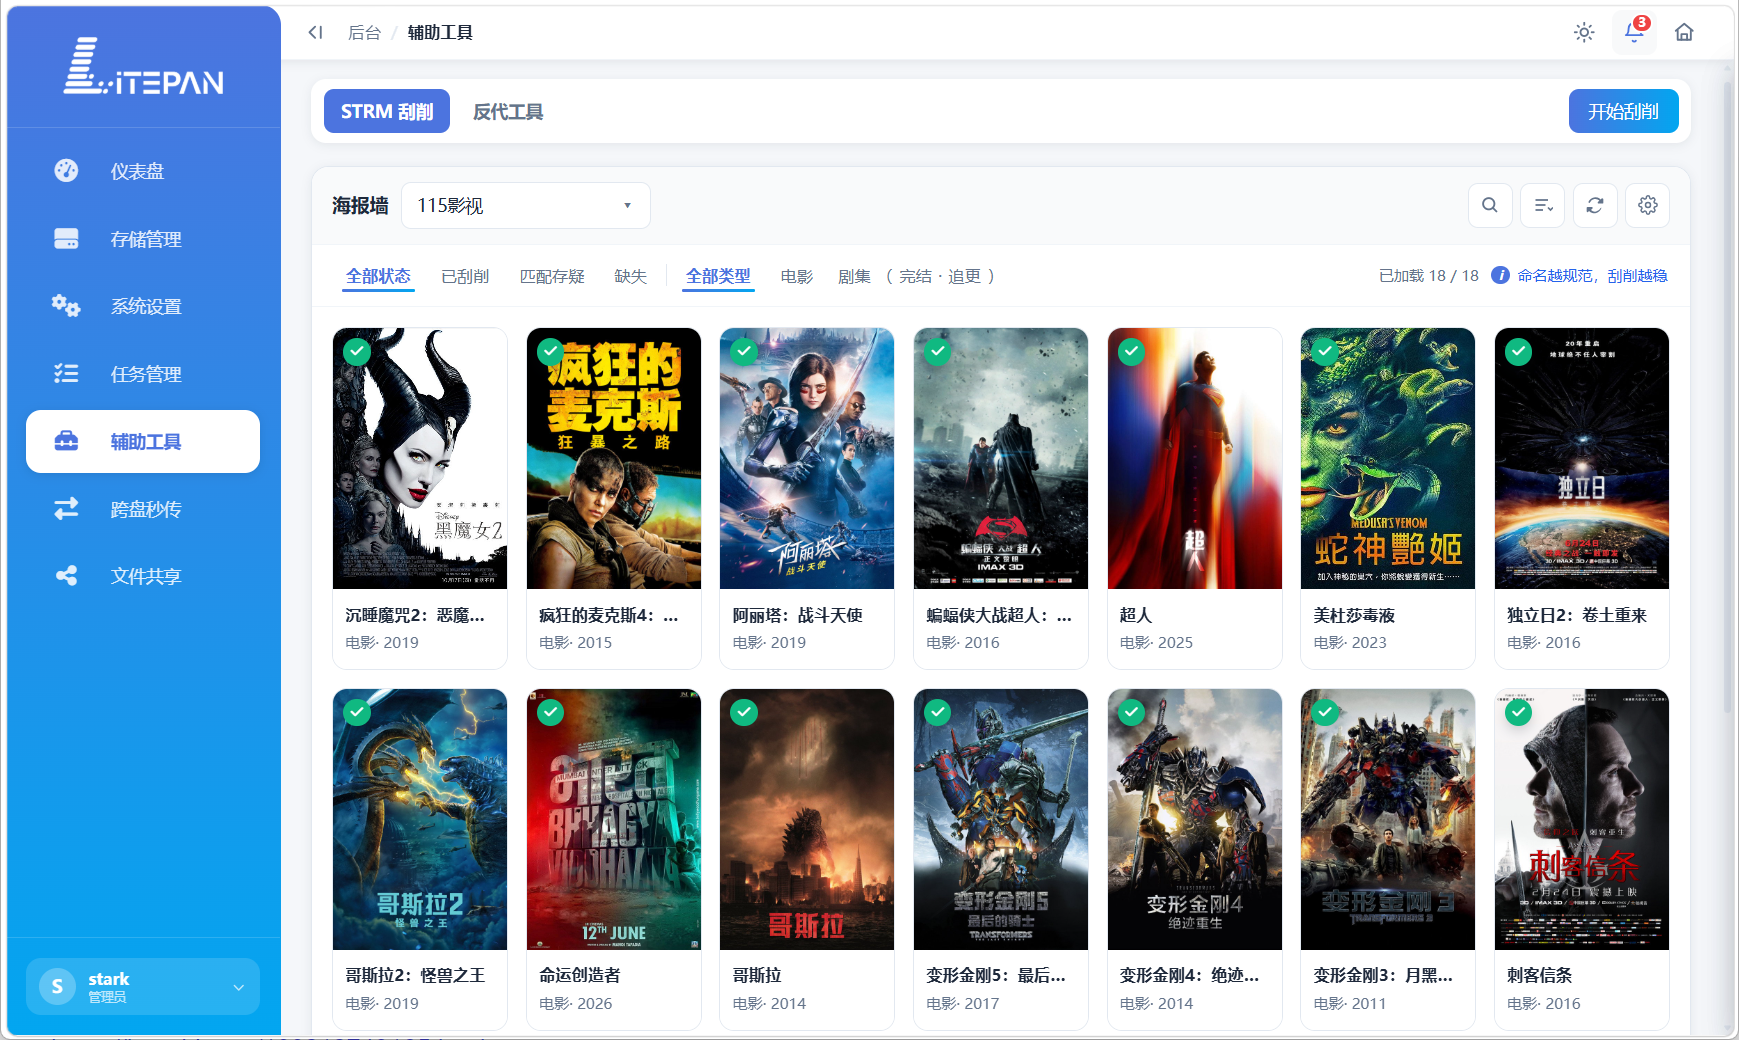Filter by 电影 type
The image size is (1739, 1040).
click(797, 276)
